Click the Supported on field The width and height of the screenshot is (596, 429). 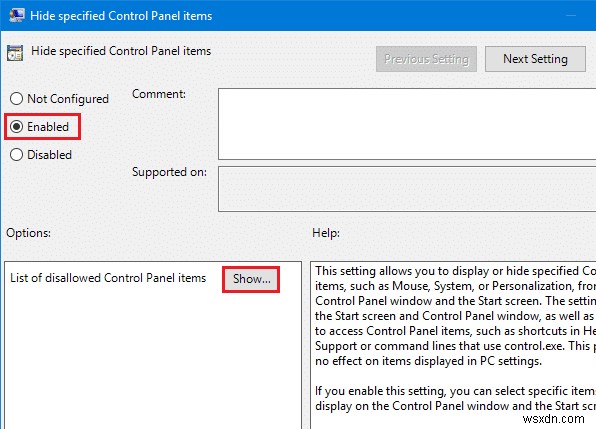coord(407,188)
